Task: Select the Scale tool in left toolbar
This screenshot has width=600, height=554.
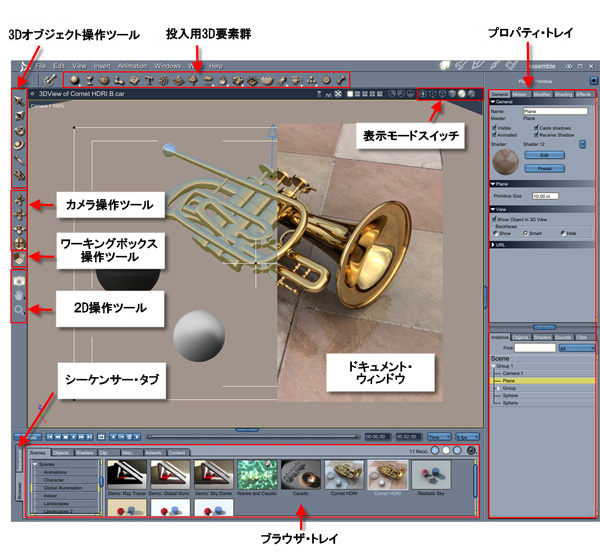Action: (x=19, y=116)
